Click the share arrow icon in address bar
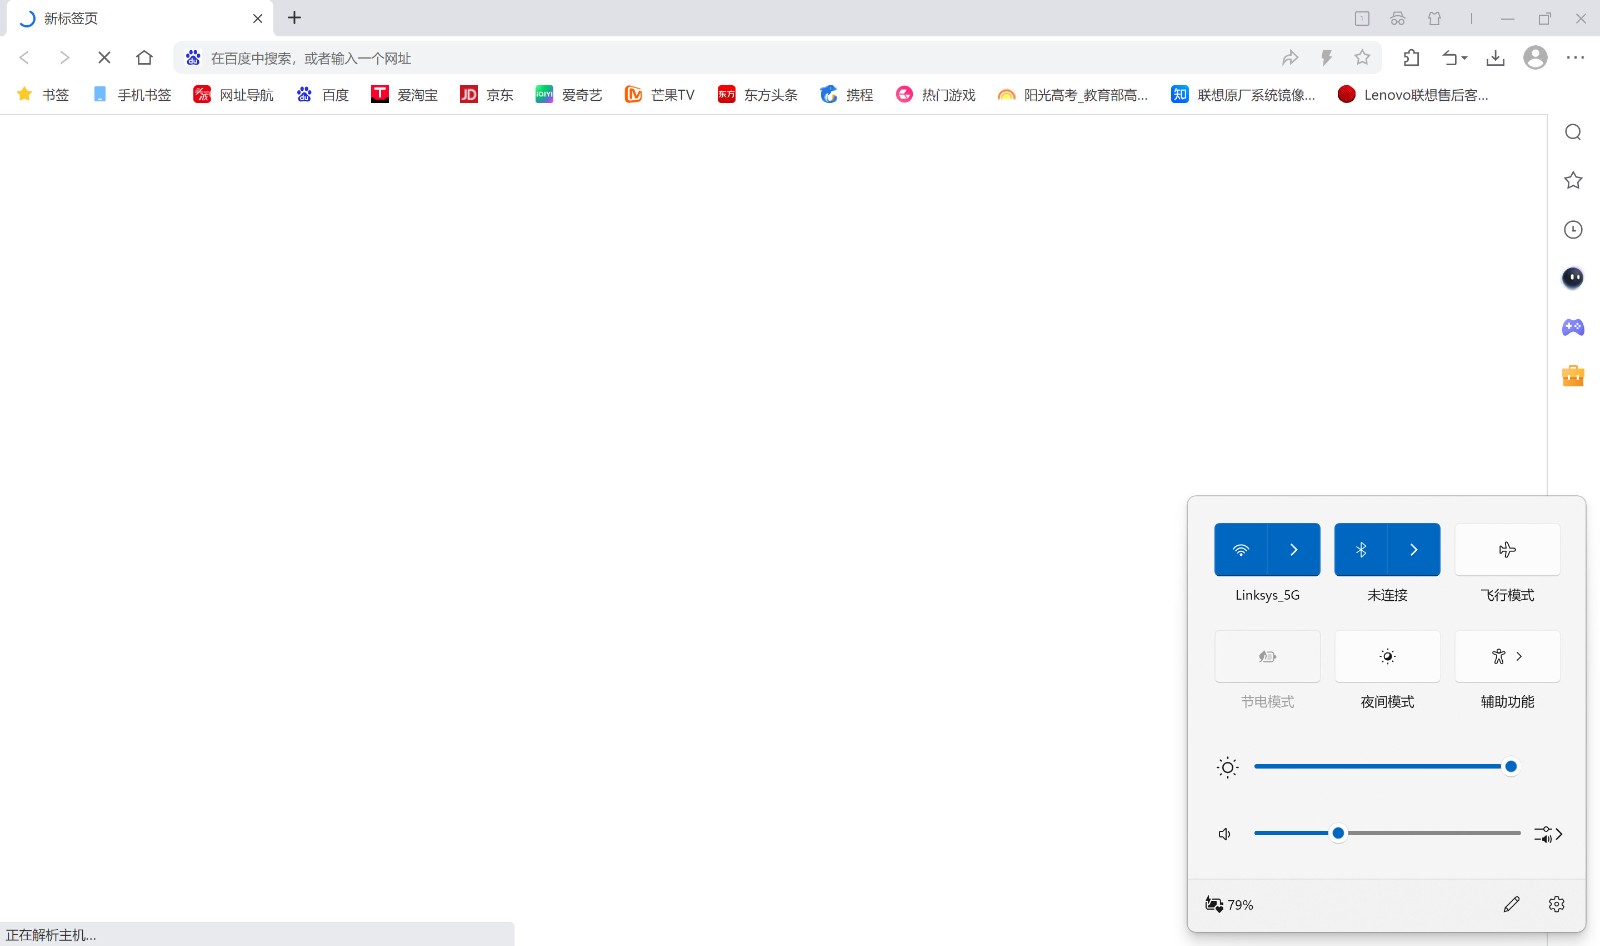 coord(1290,58)
